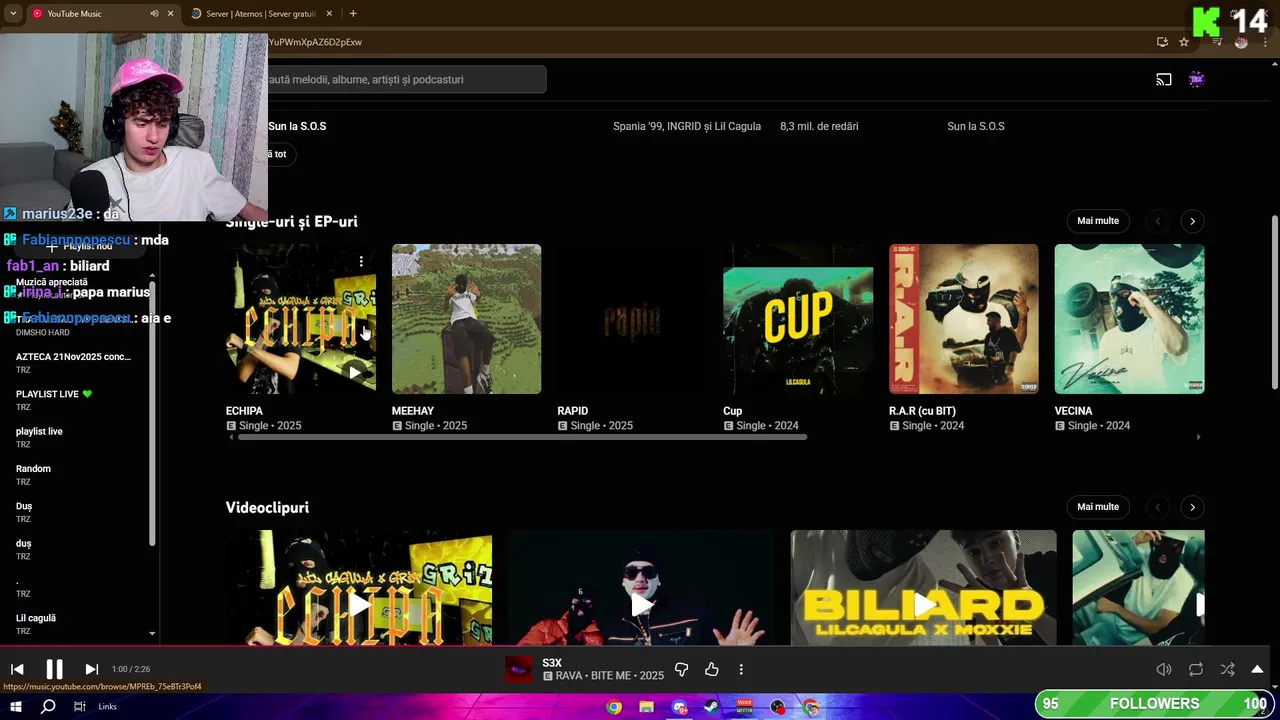Click the RAPID single title

(x=573, y=411)
